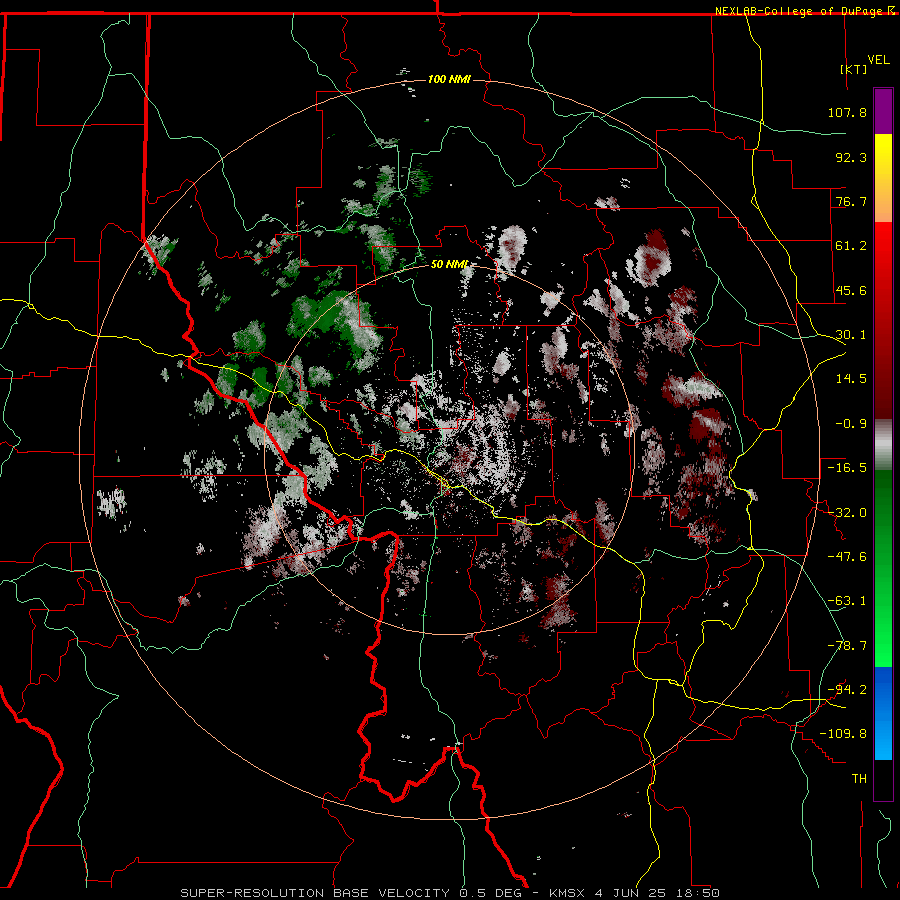Click the 76.7 legend value
The image size is (900, 900).
(851, 201)
